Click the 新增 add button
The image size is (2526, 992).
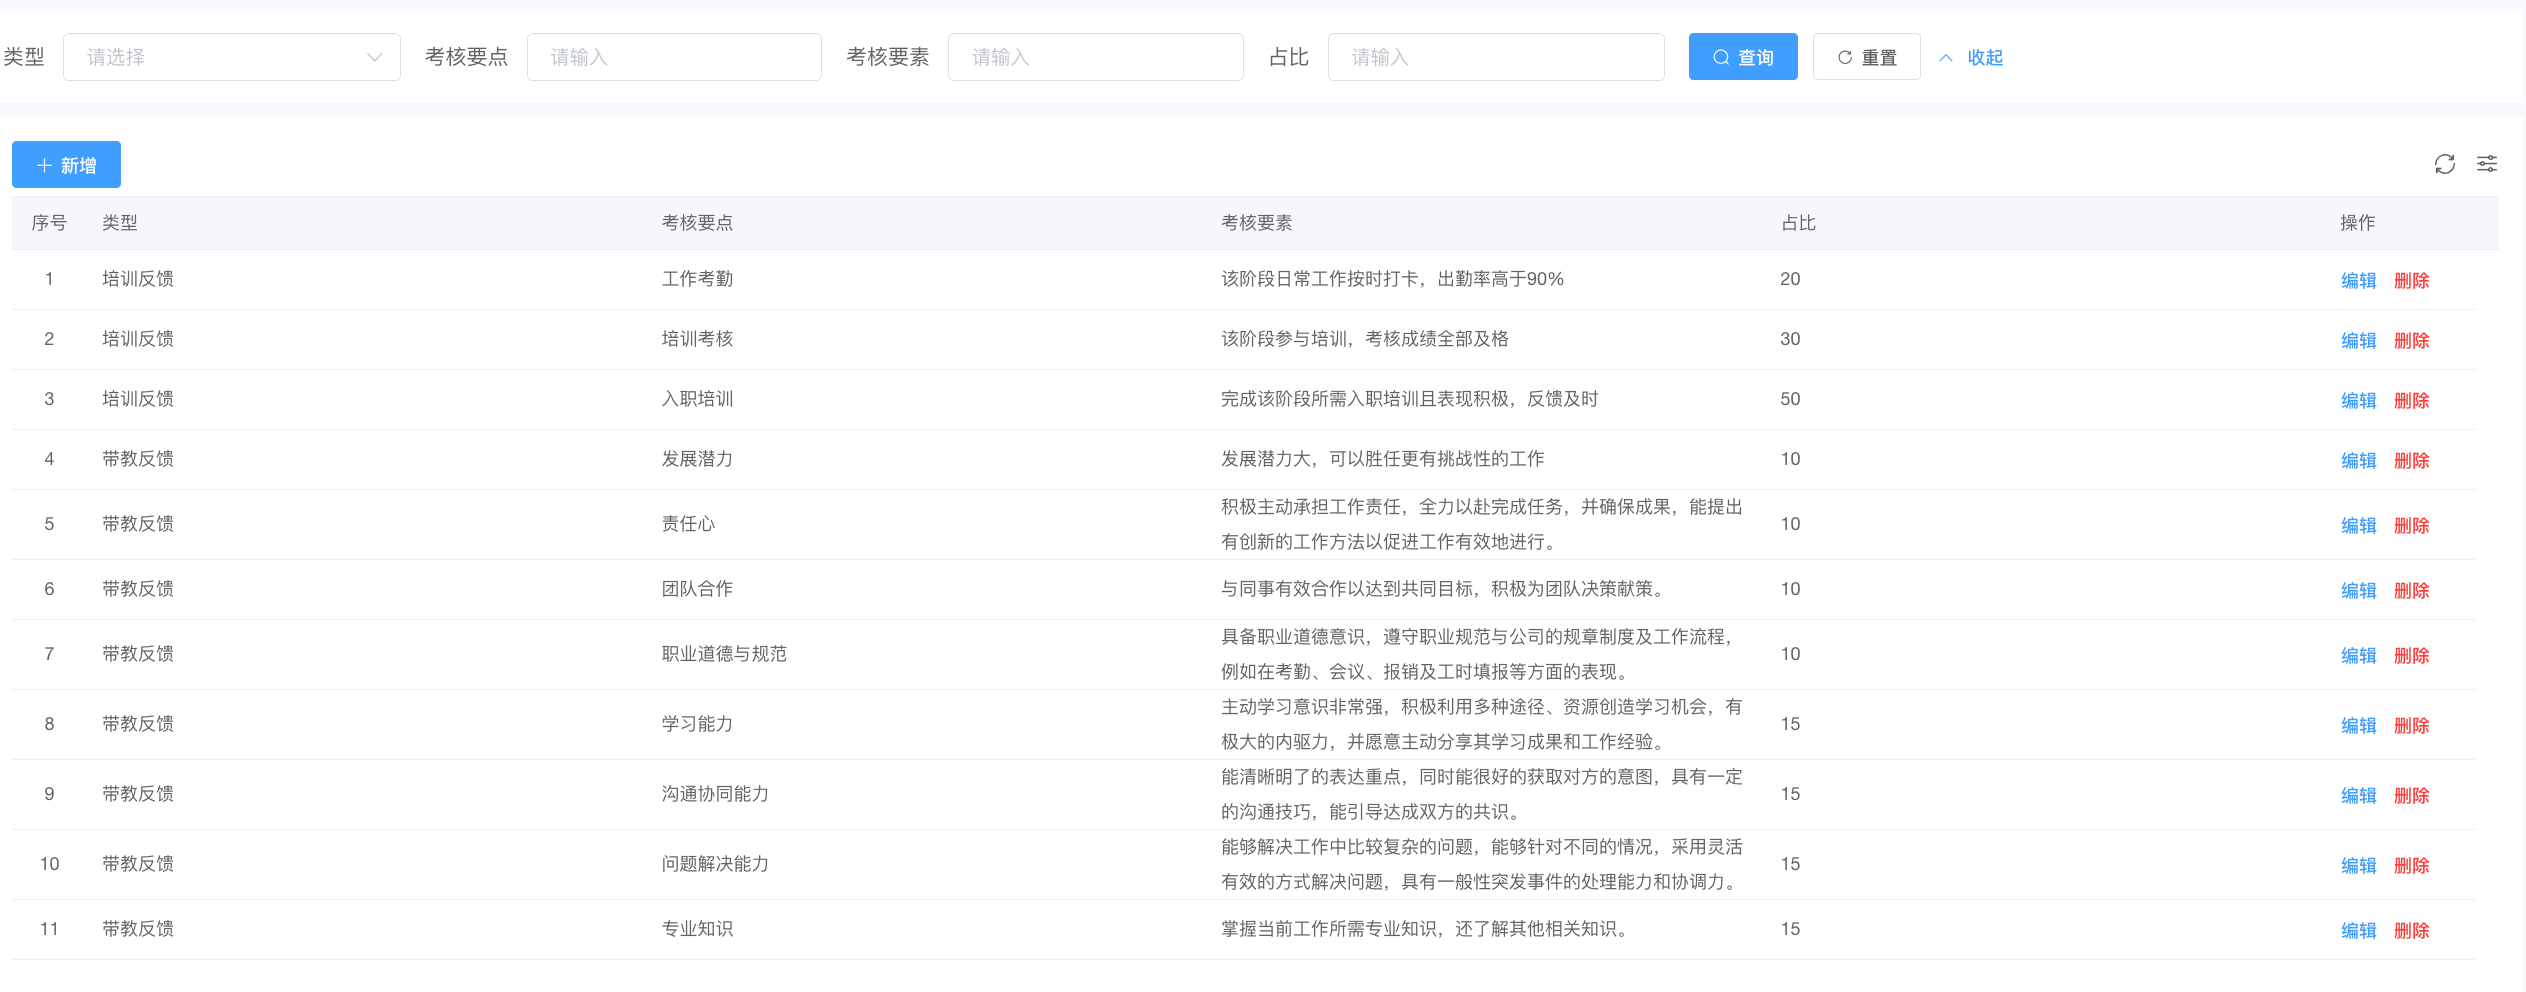pos(66,165)
